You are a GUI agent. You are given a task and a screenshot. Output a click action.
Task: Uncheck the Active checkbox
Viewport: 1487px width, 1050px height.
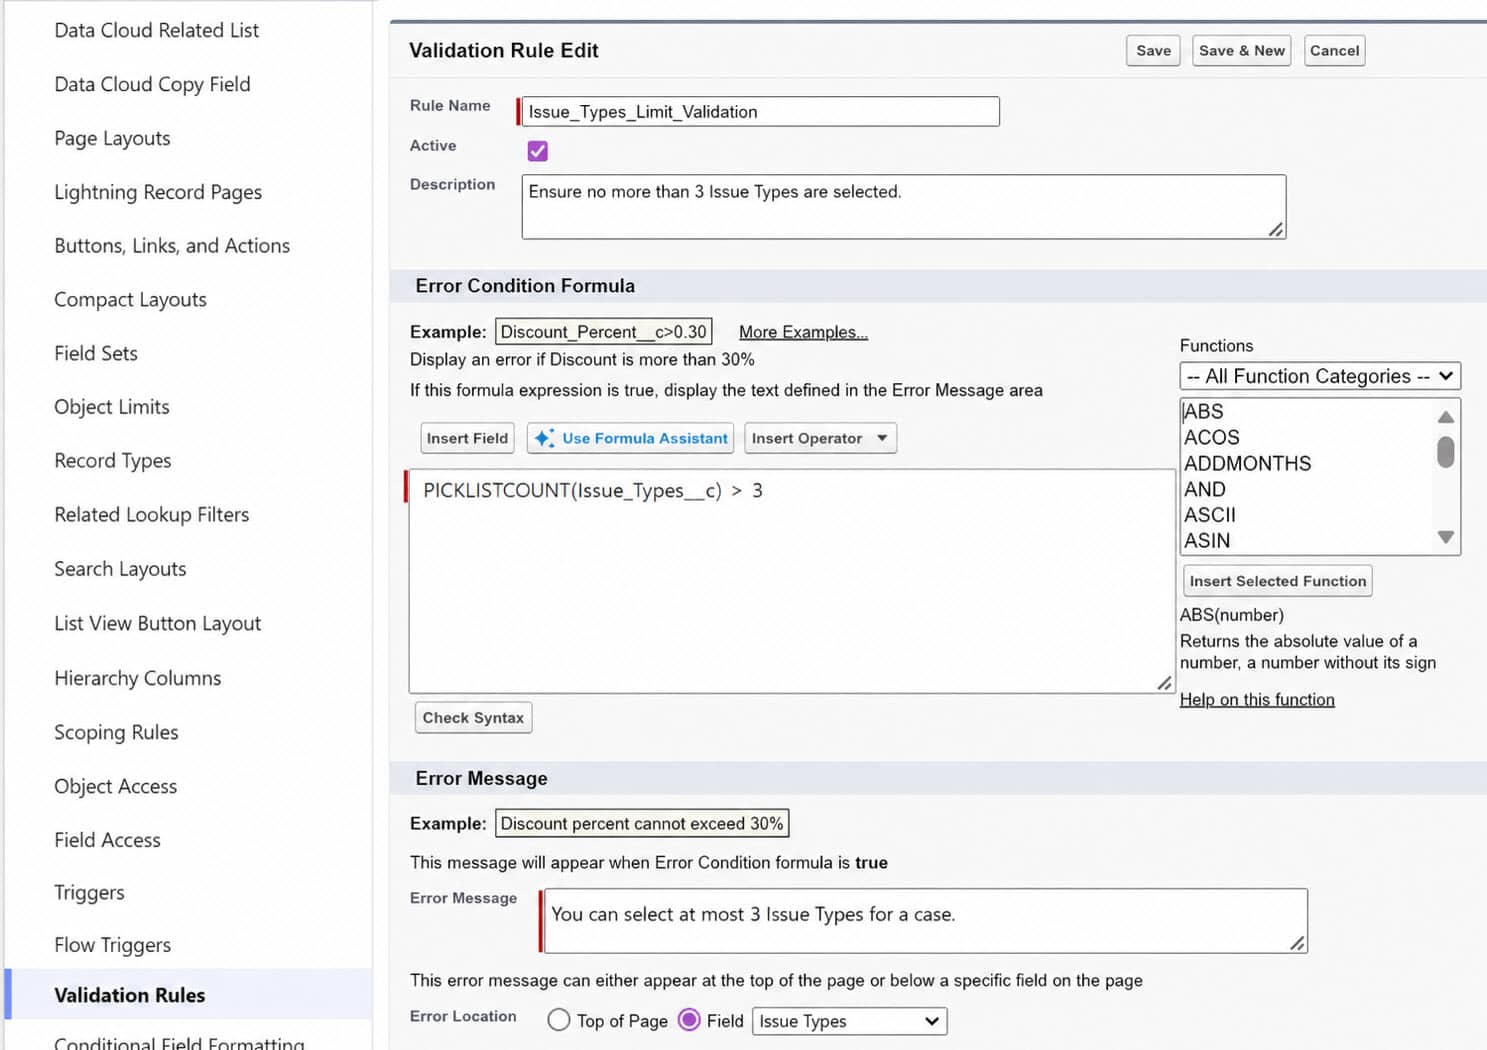click(537, 151)
